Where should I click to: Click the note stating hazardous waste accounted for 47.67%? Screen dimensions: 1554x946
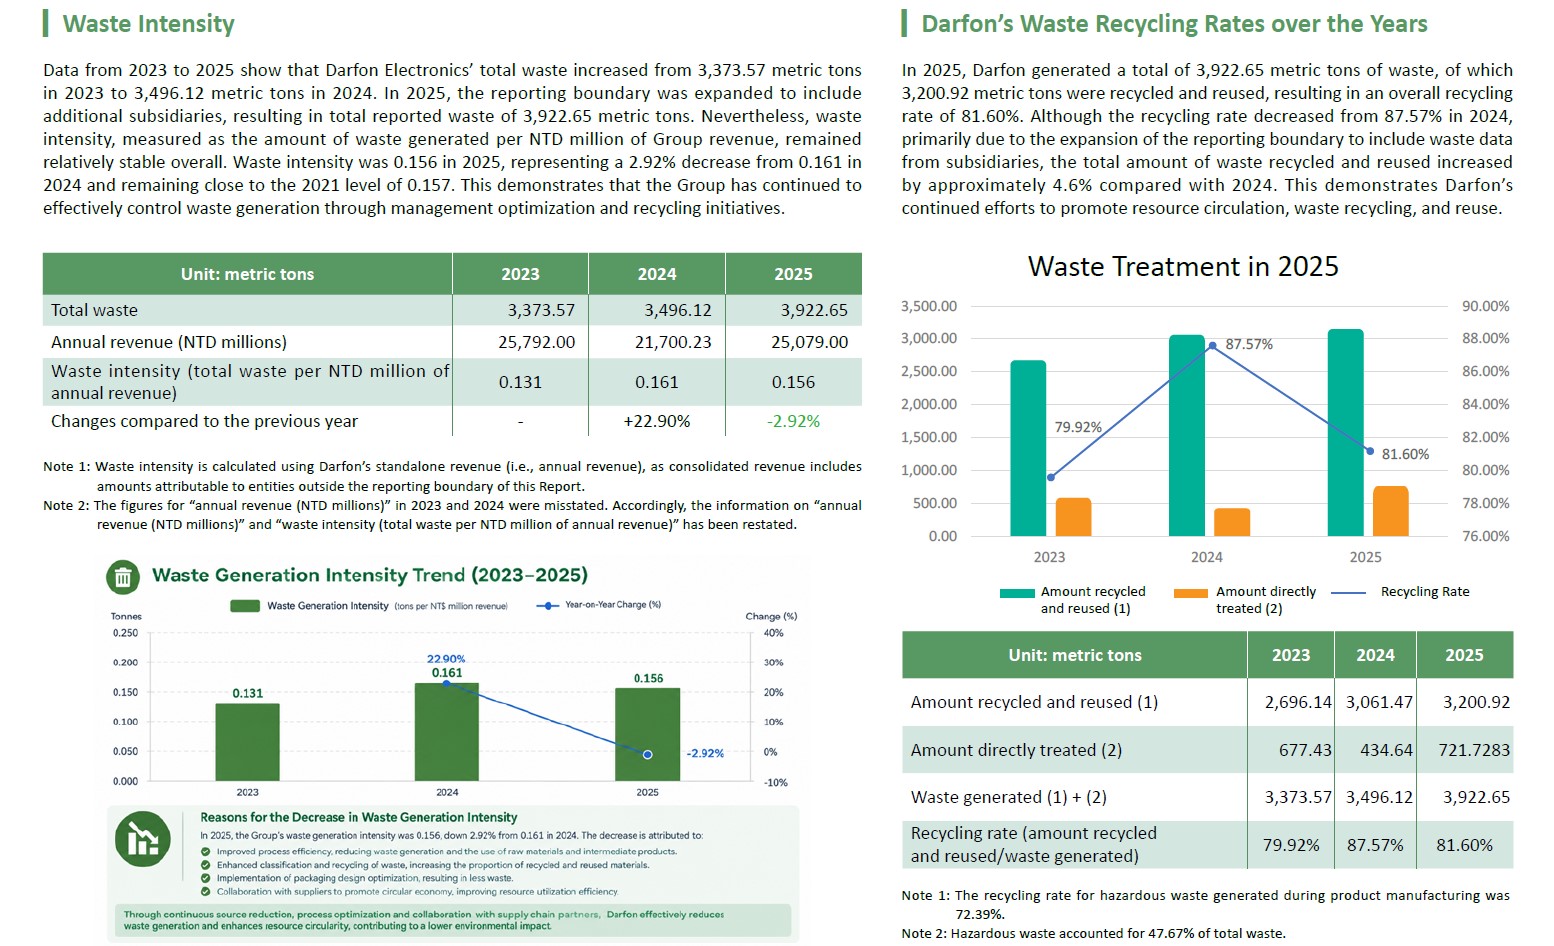click(1093, 933)
